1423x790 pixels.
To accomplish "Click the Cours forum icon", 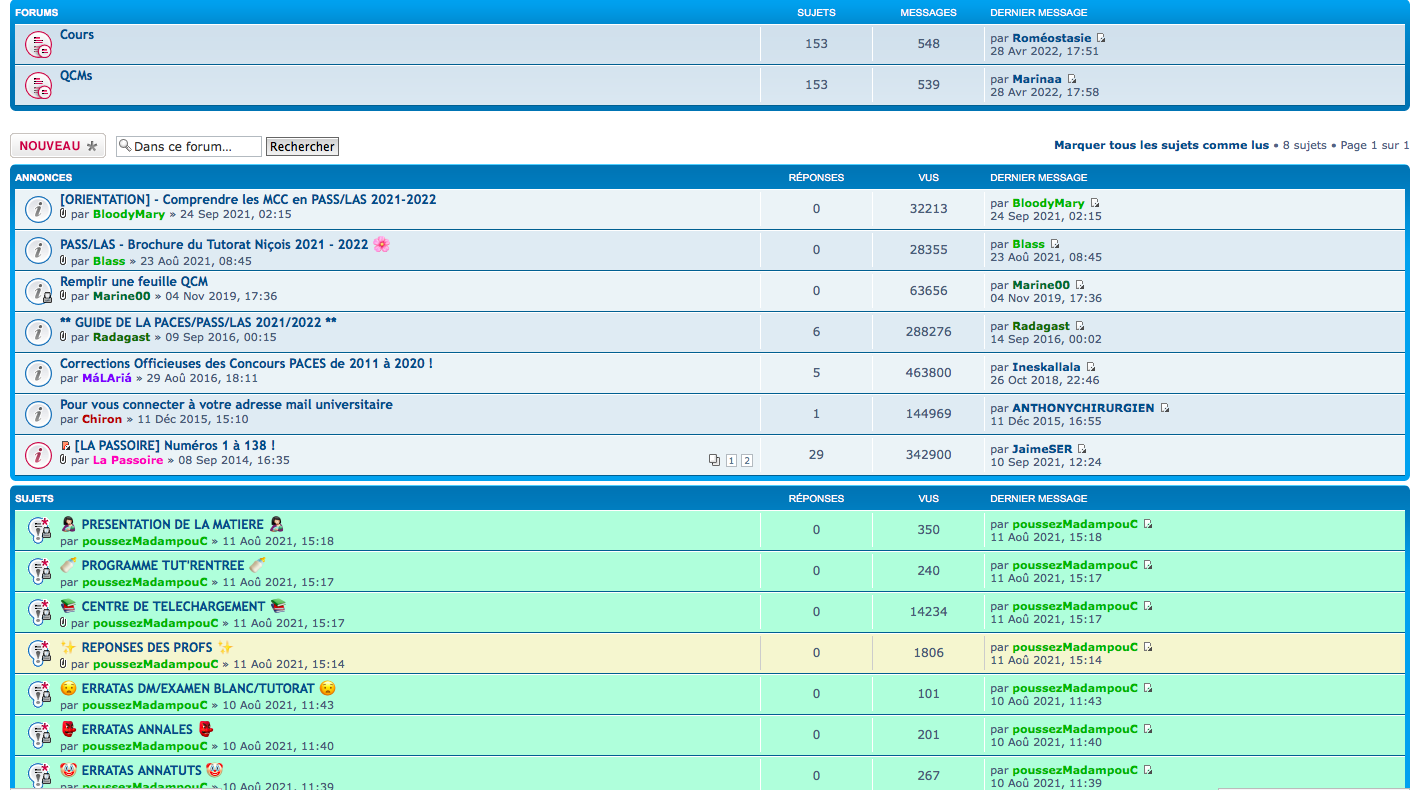I will [x=38, y=45].
